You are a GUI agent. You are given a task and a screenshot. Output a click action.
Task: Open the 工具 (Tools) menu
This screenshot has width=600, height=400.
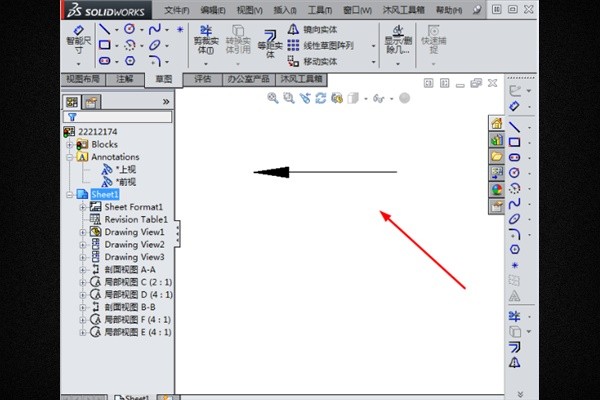coord(320,10)
